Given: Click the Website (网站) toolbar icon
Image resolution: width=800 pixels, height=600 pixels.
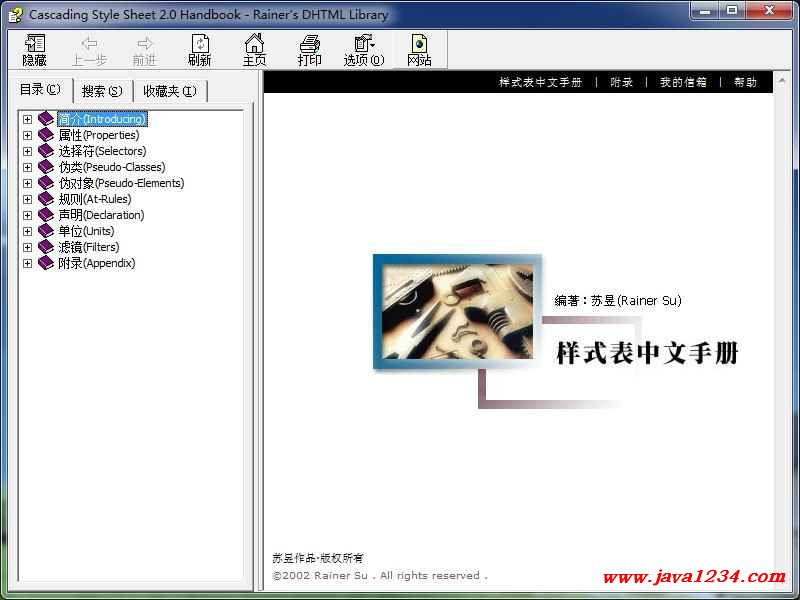Looking at the screenshot, I should click(419, 49).
